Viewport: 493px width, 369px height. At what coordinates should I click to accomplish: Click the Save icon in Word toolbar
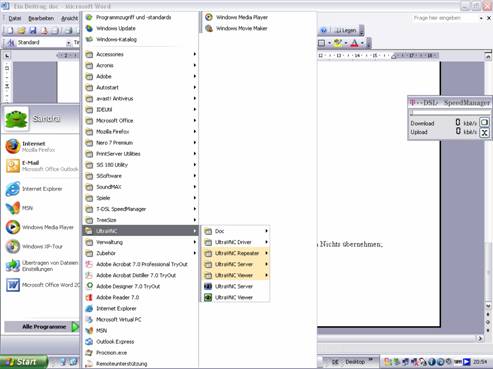point(33,31)
